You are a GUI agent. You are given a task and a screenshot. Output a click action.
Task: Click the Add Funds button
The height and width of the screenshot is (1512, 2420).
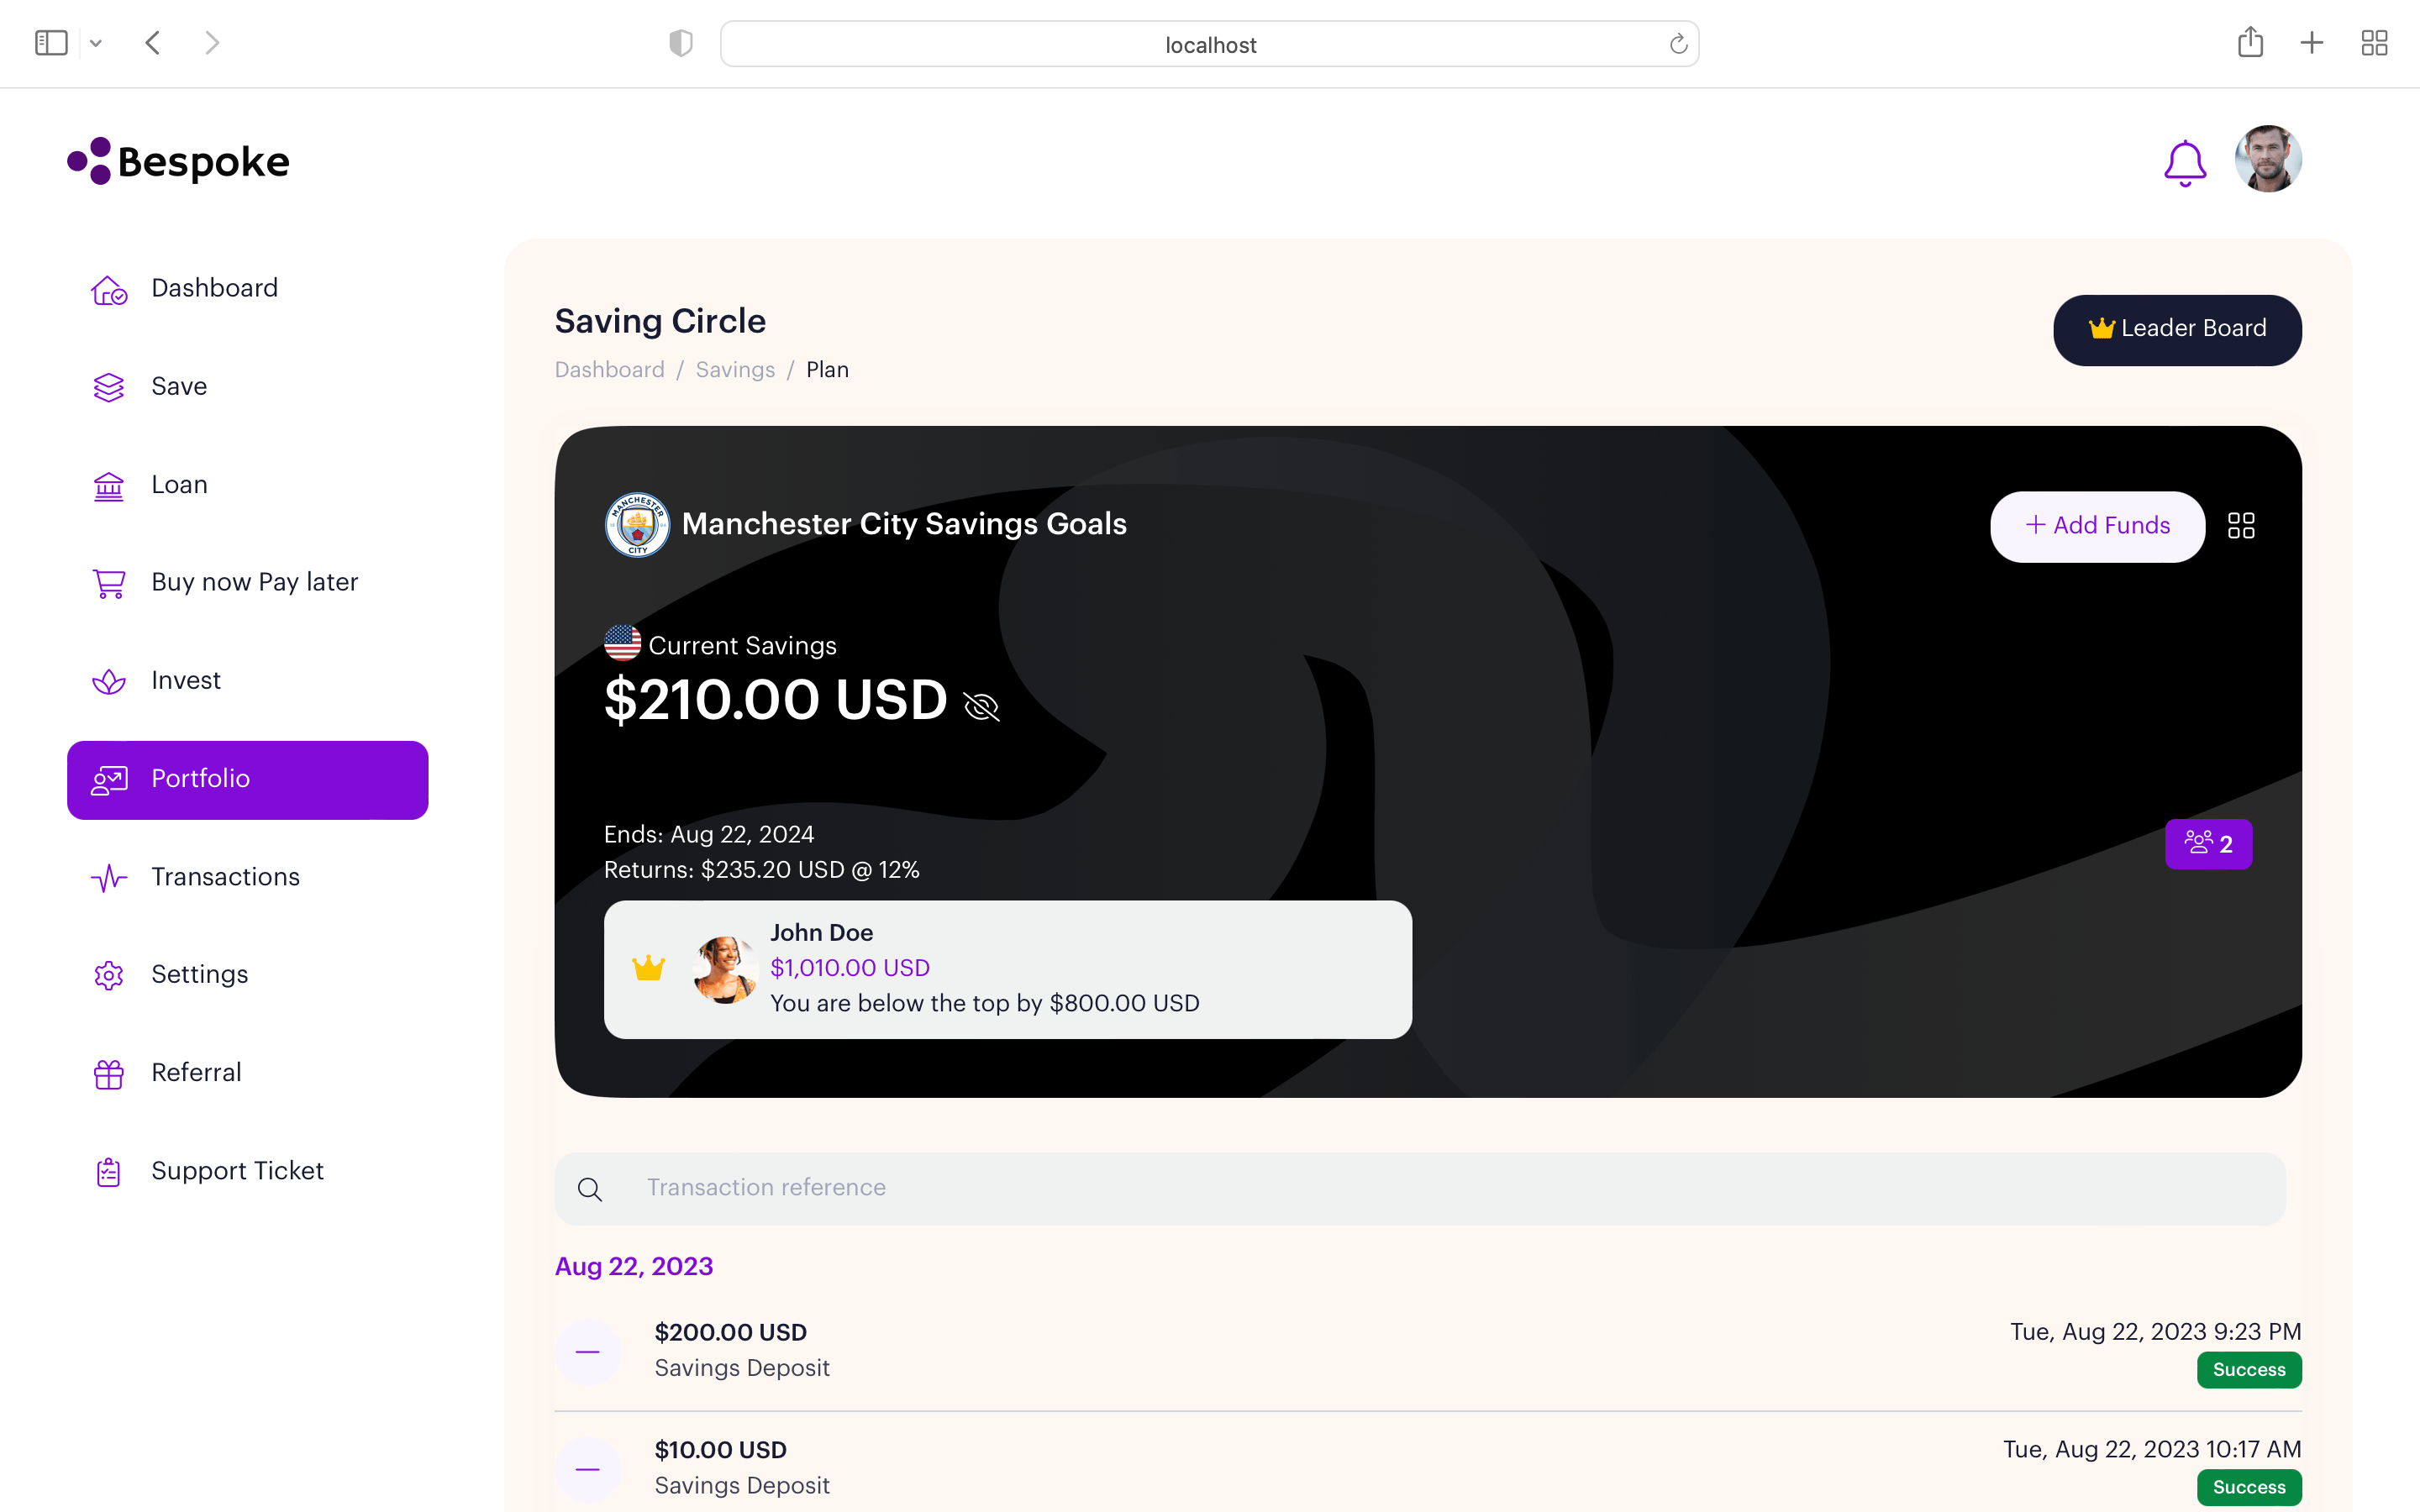(x=2097, y=526)
